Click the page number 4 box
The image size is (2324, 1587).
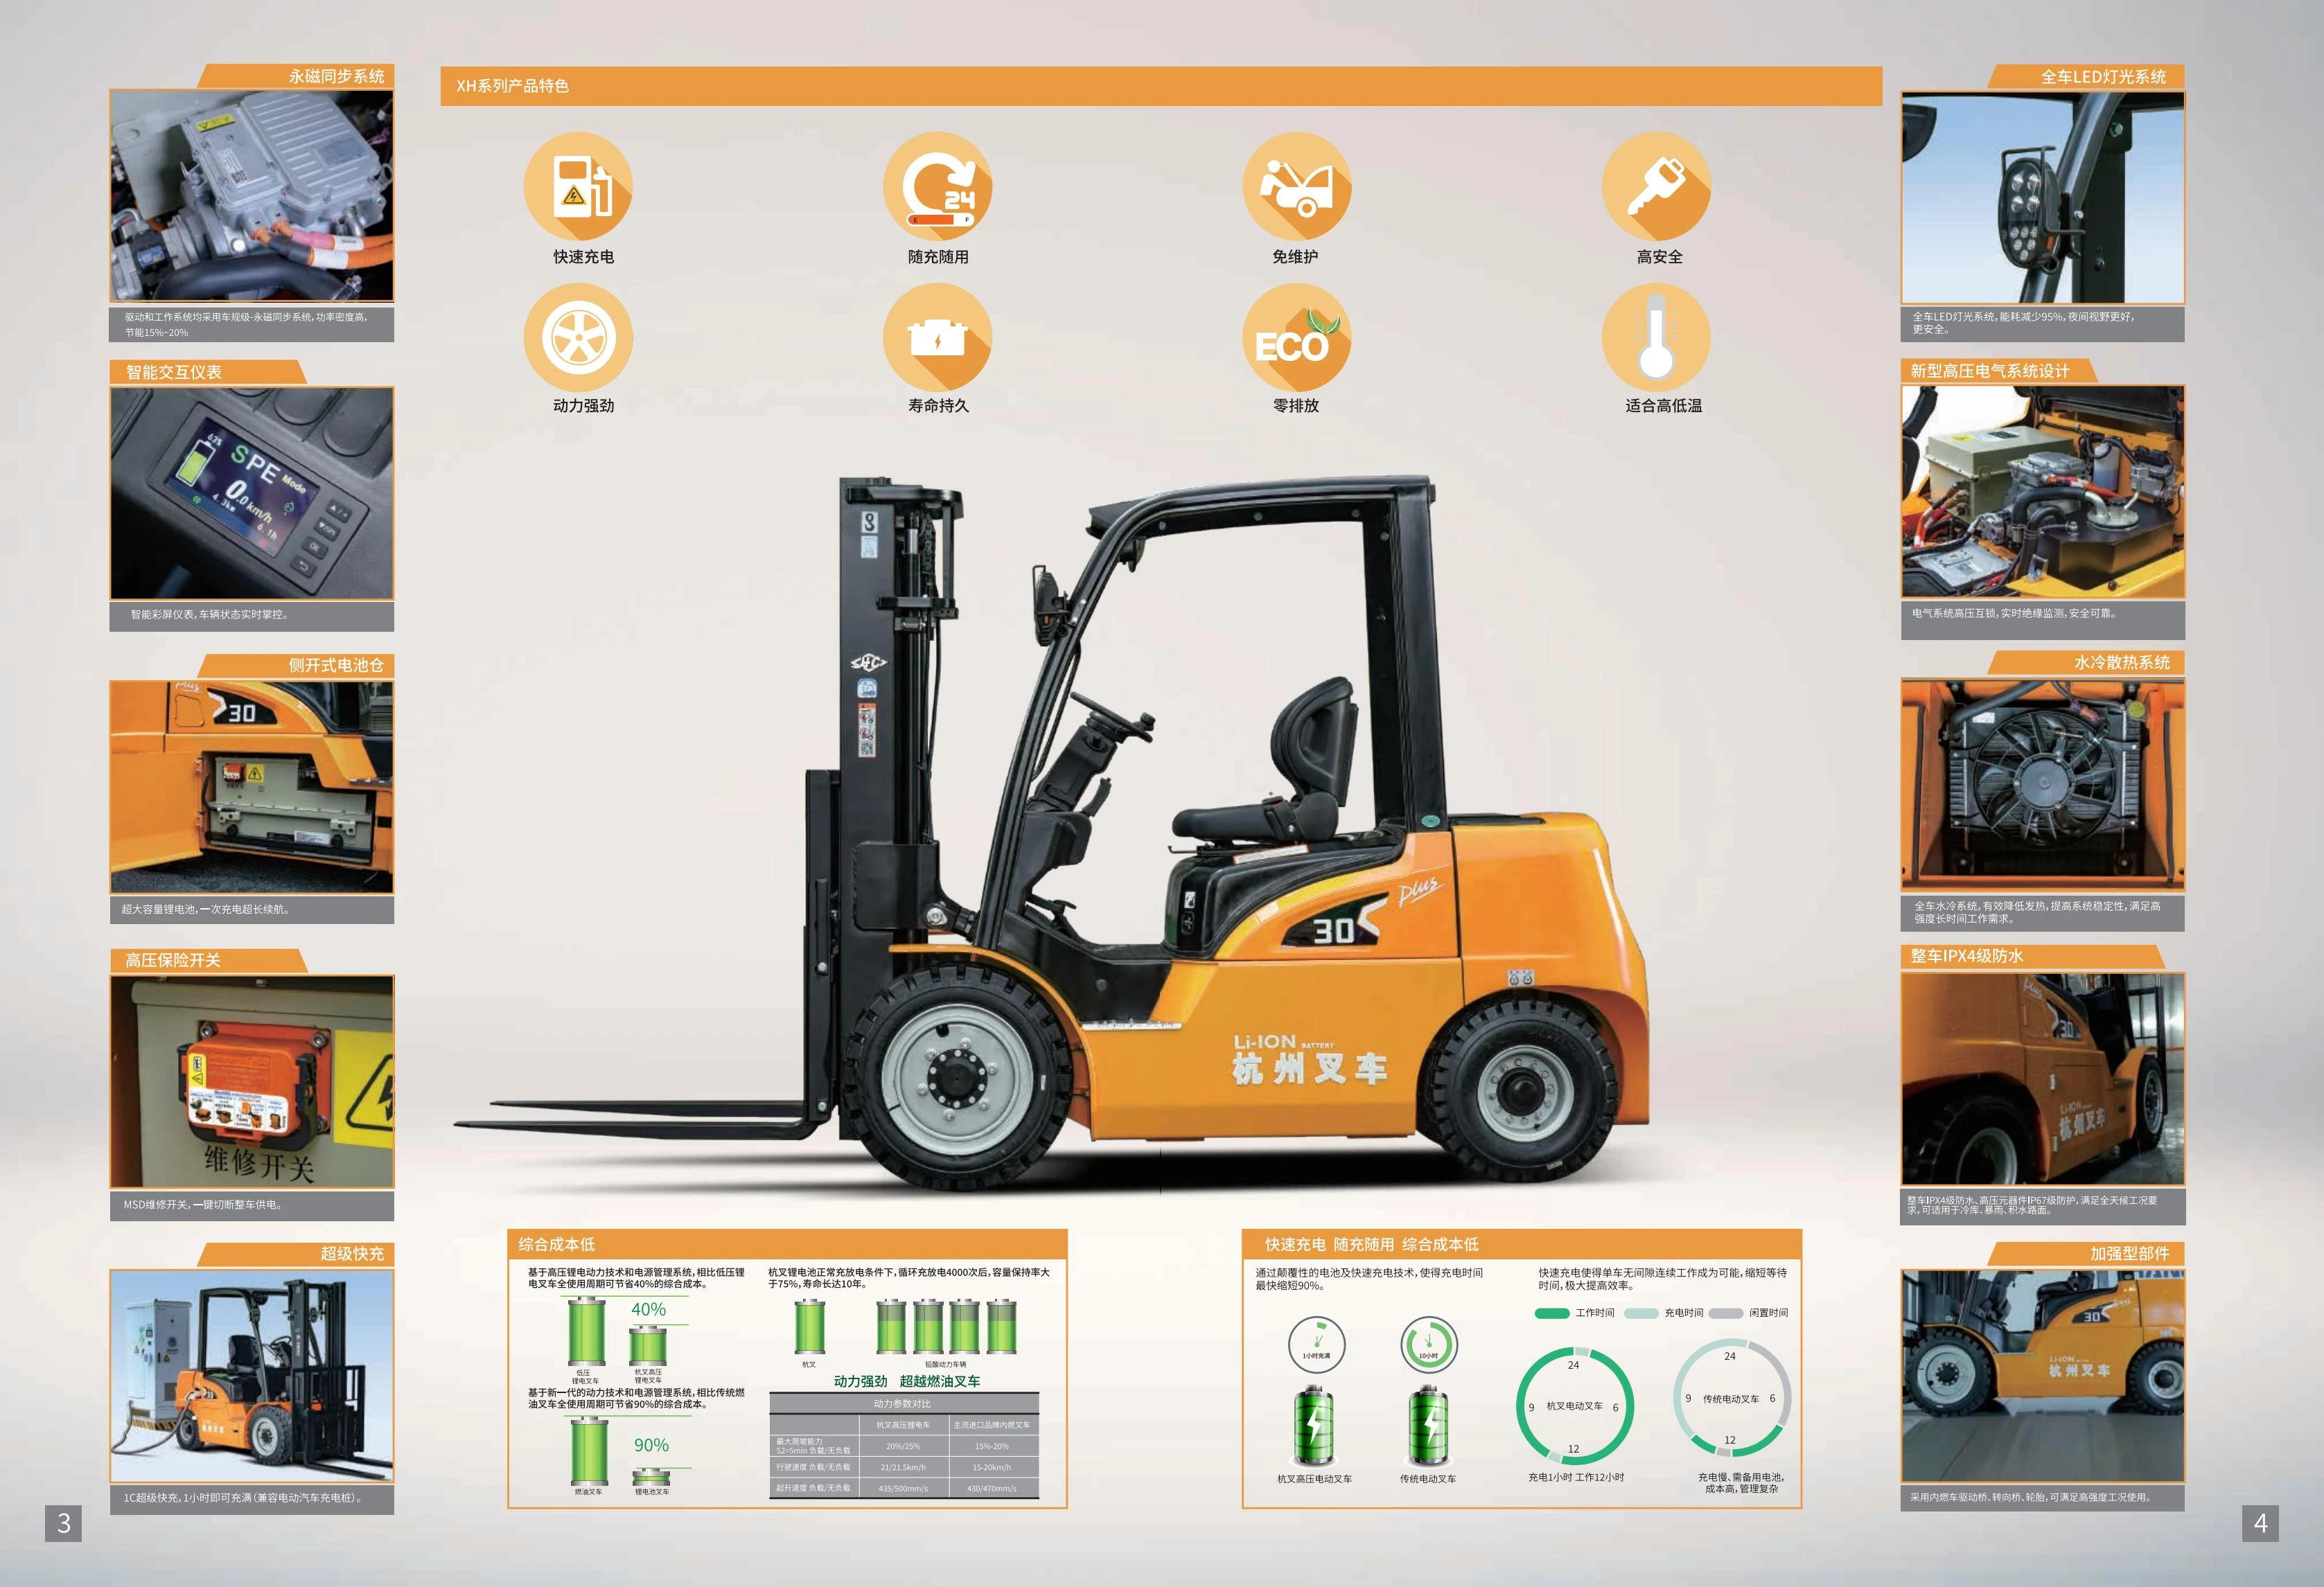[2260, 1523]
